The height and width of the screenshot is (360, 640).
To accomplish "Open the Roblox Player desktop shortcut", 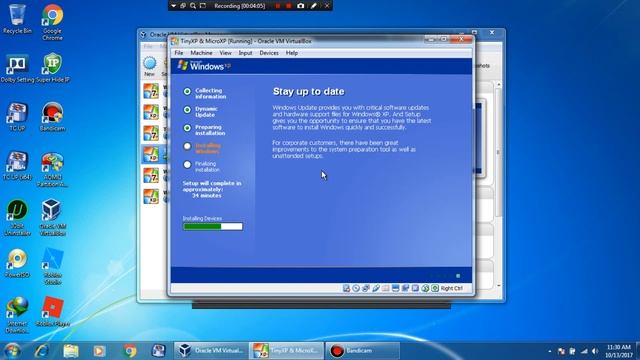I will click(52, 312).
